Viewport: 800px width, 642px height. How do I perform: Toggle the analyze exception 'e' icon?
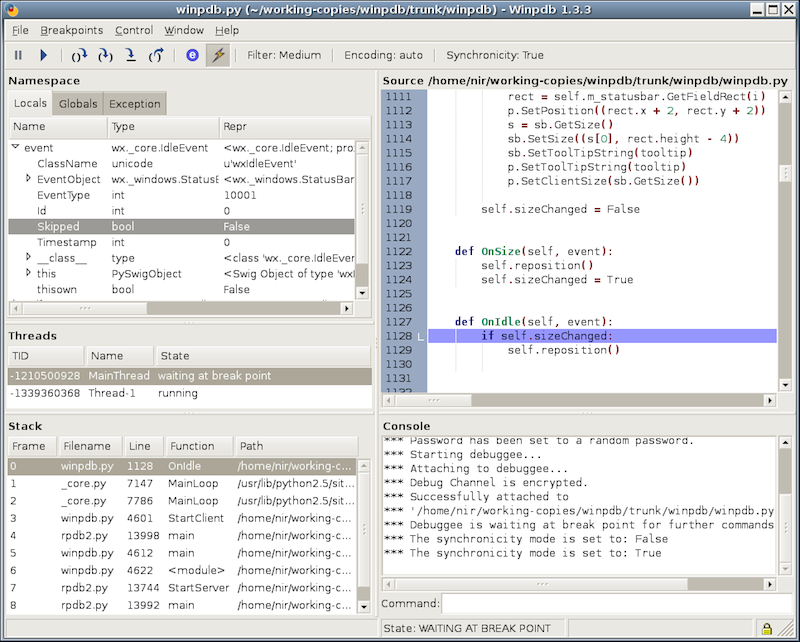tap(193, 56)
